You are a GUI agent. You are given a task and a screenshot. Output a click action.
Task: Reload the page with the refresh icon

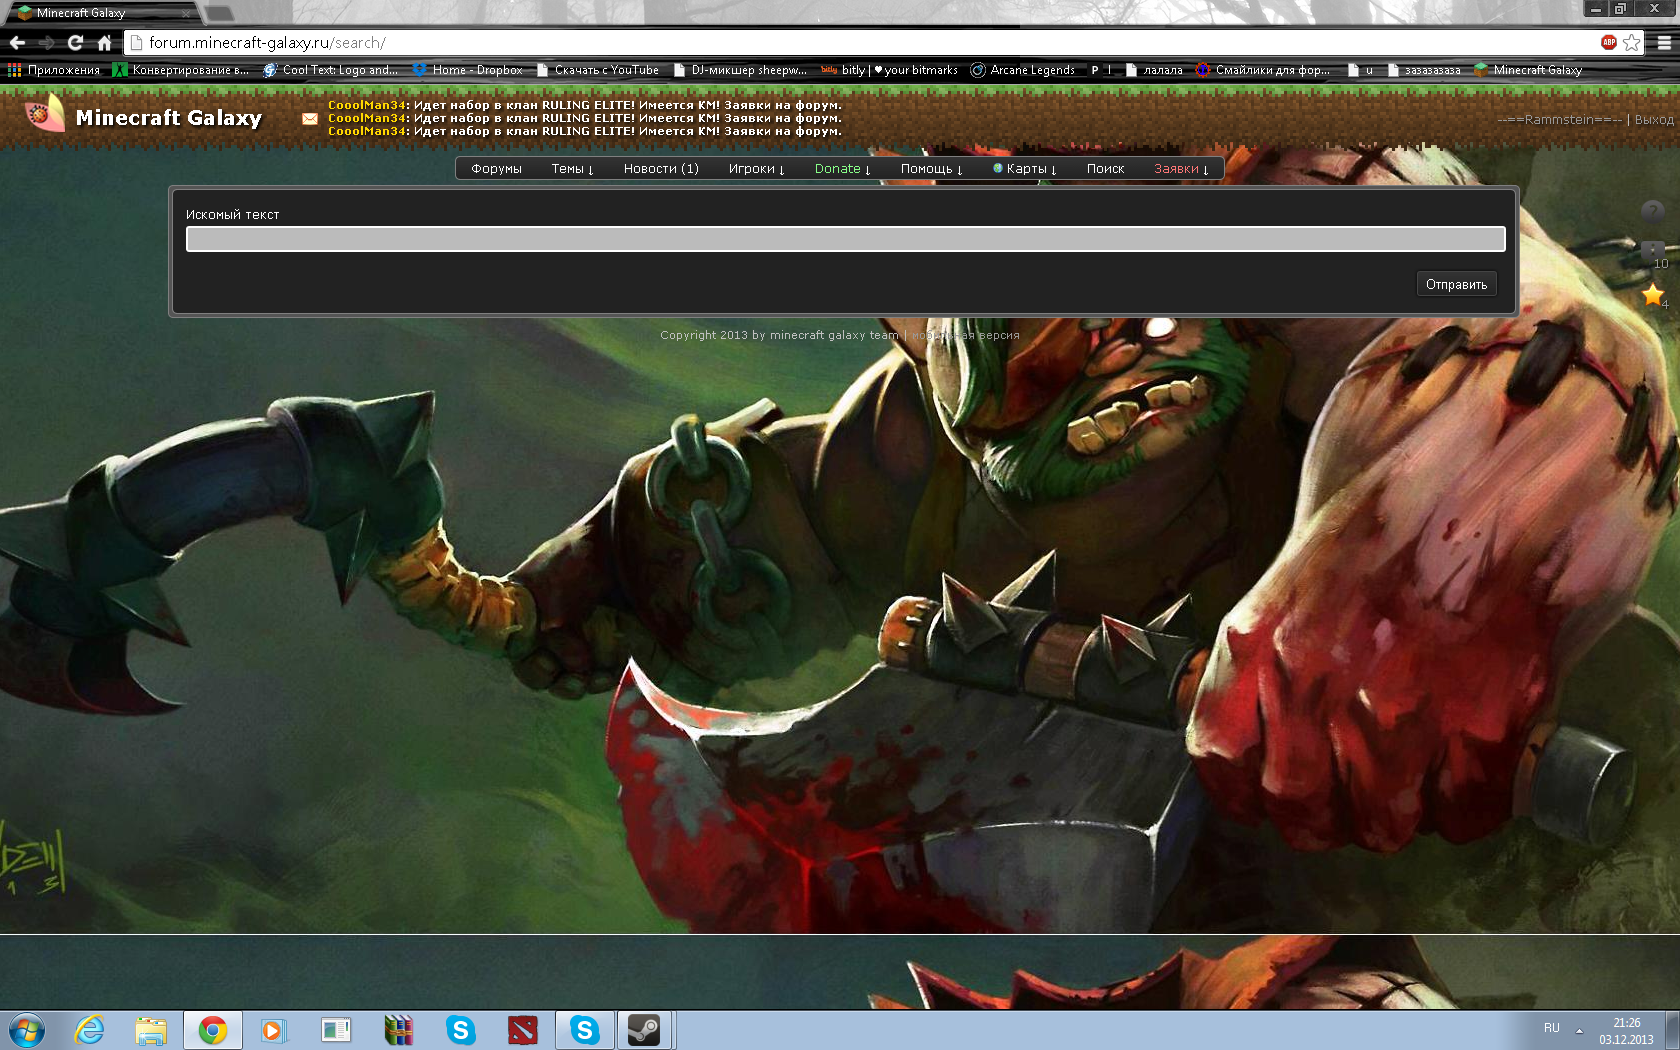coord(75,42)
